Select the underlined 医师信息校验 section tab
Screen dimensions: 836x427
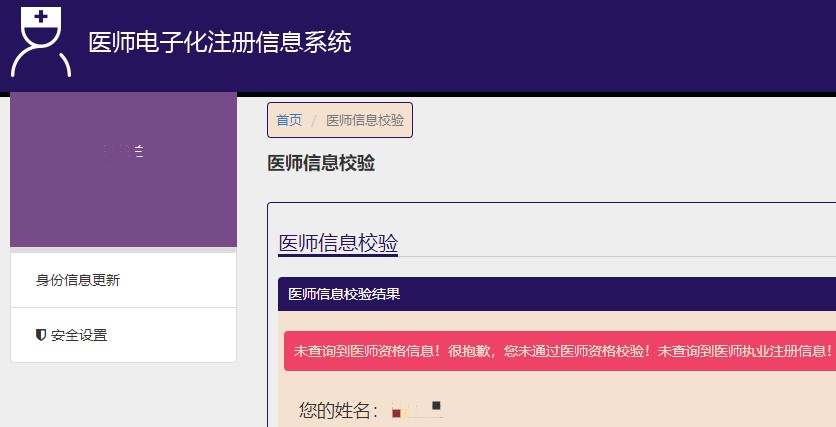[338, 244]
